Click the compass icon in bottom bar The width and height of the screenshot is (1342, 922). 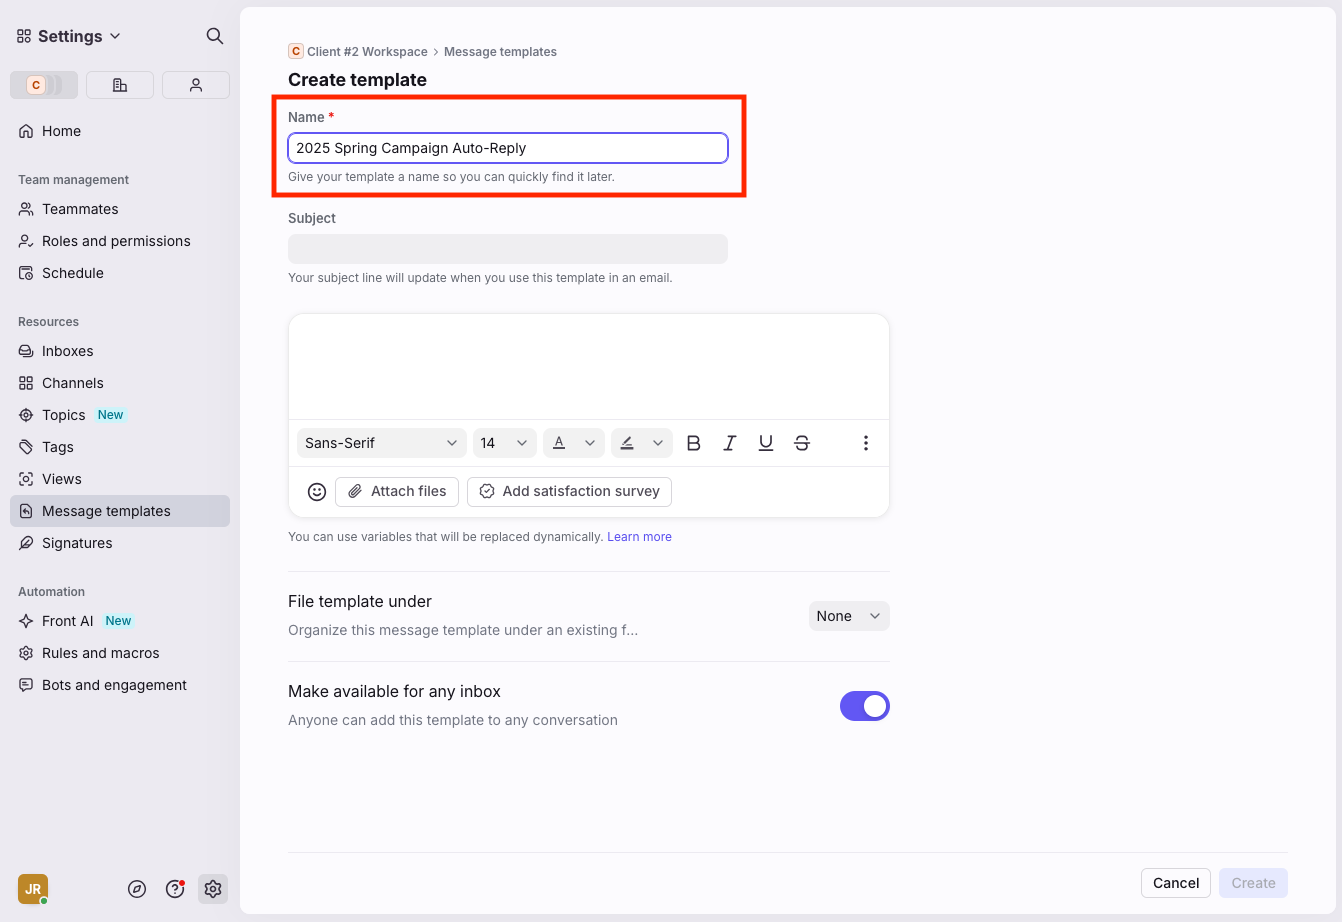click(x=138, y=889)
